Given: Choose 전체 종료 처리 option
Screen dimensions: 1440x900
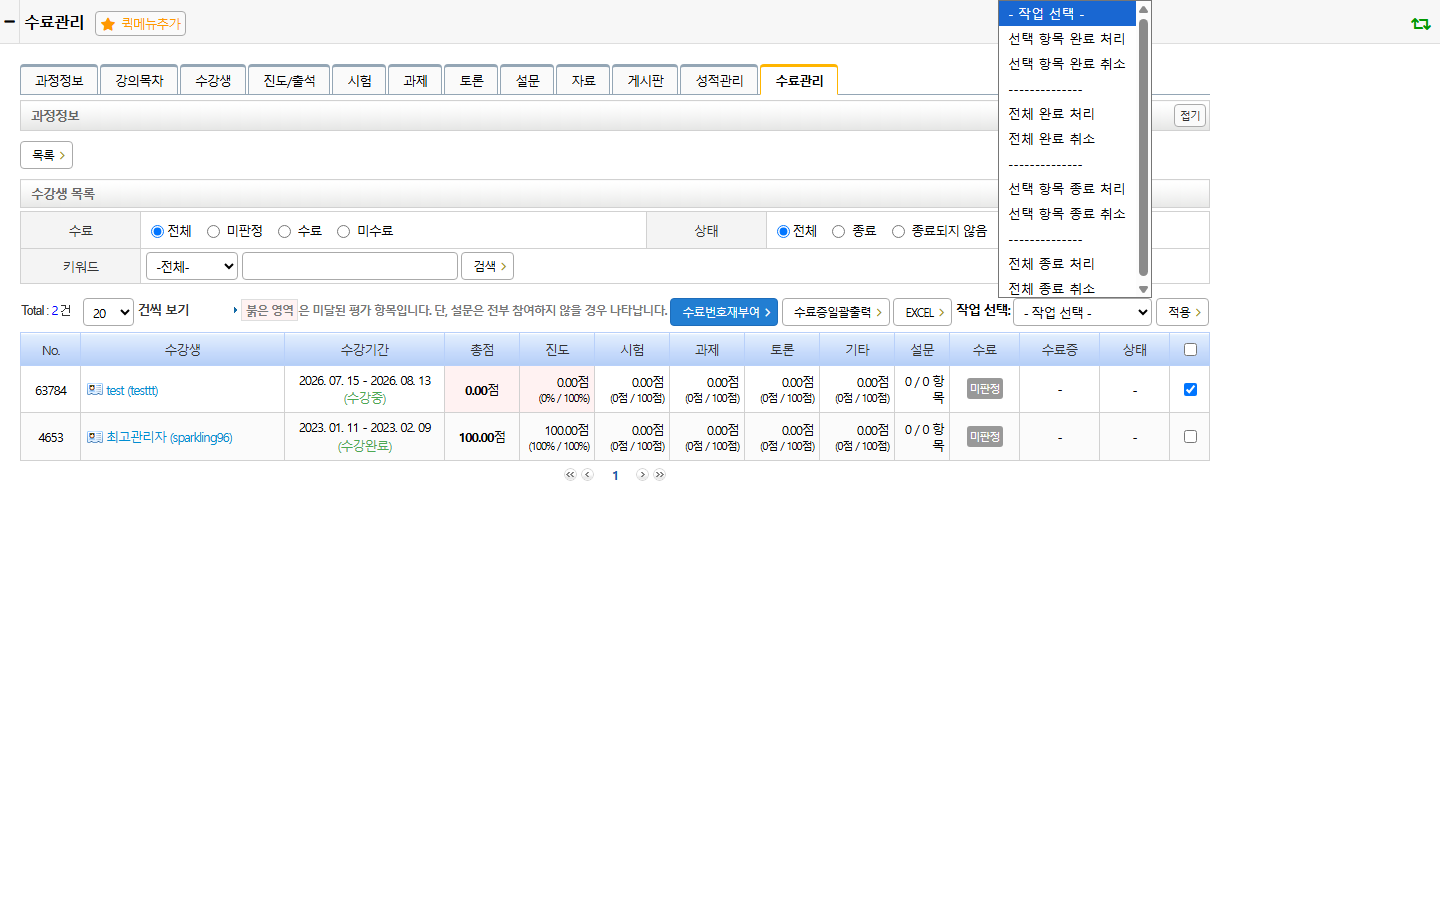Looking at the screenshot, I should pos(1067,264).
